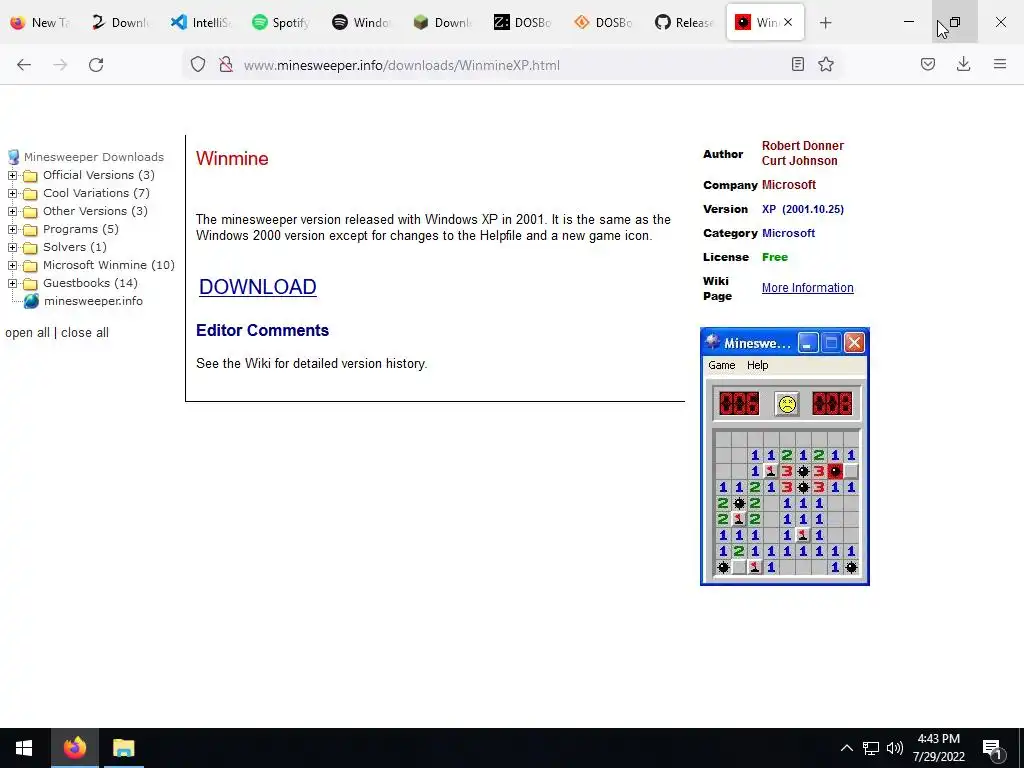Click Firefox icon in the taskbar
Screen dimensions: 1024x768
(x=74, y=748)
